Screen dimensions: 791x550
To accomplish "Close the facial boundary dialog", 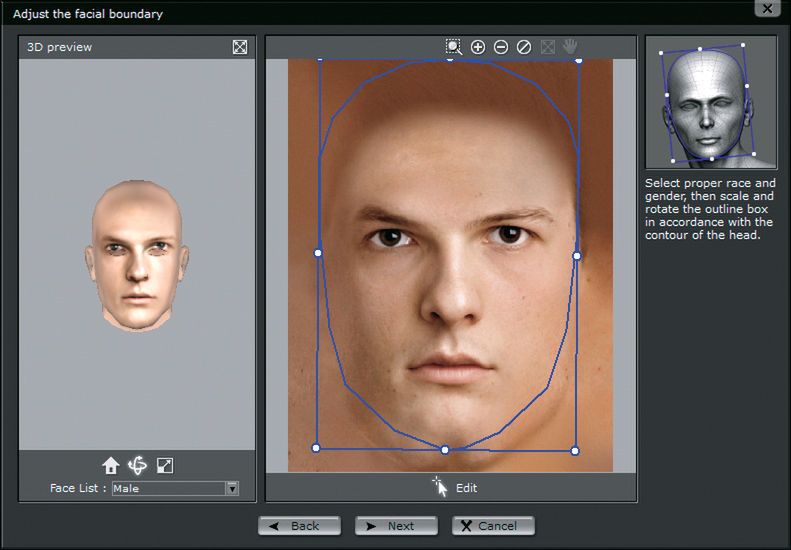I will 766,9.
